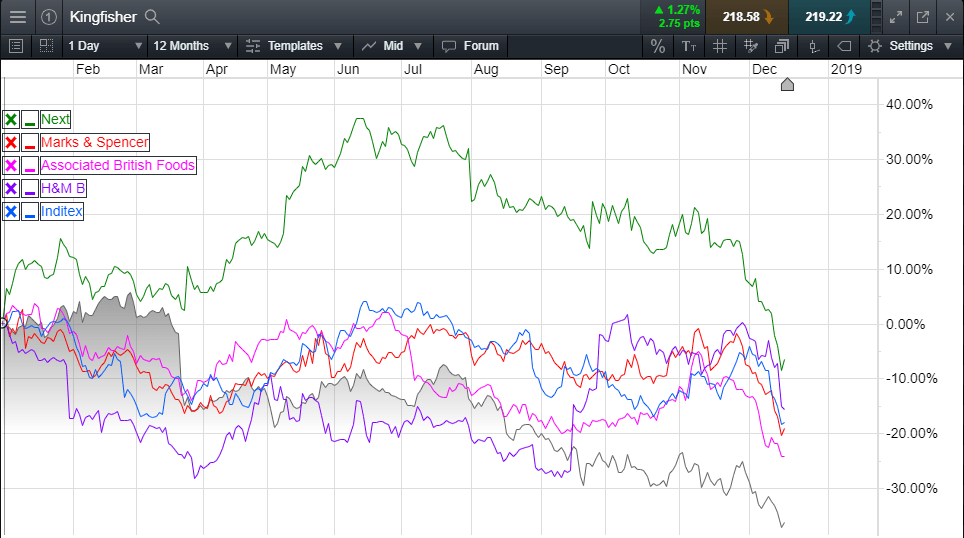Click the -10.00% y-axis label
The width and height of the screenshot is (964, 538).
tap(912, 379)
